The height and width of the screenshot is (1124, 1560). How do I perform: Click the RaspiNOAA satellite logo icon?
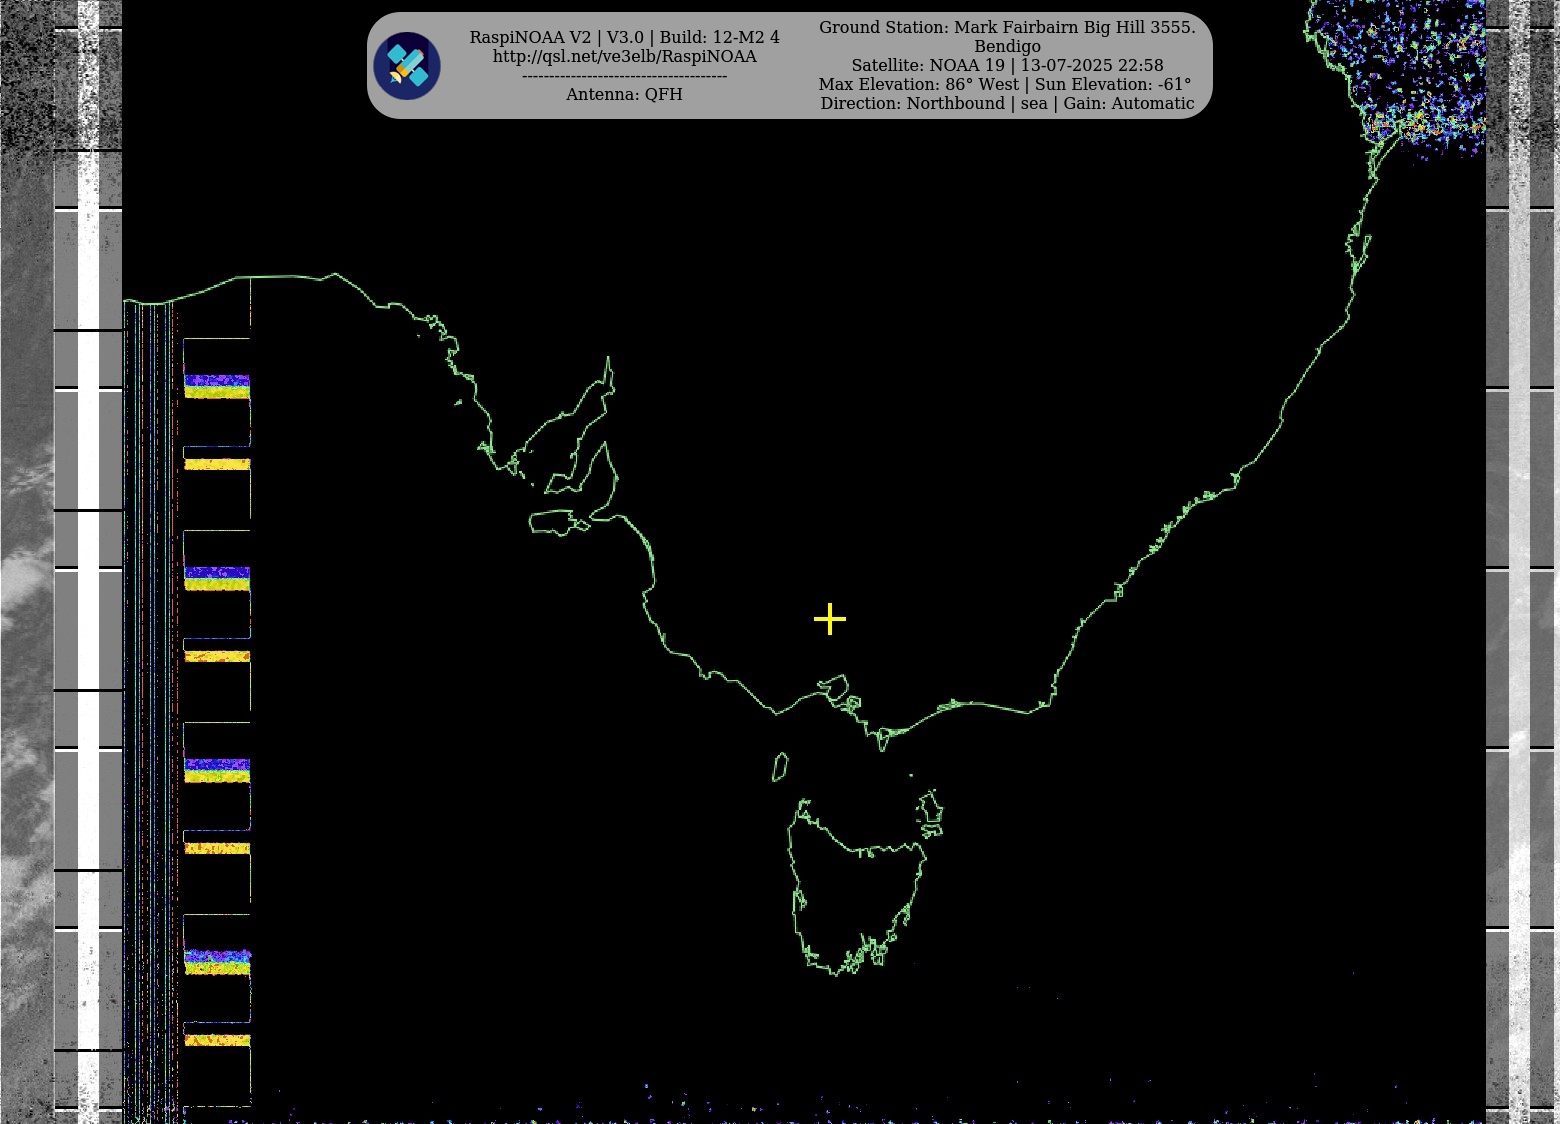pyautogui.click(x=407, y=66)
